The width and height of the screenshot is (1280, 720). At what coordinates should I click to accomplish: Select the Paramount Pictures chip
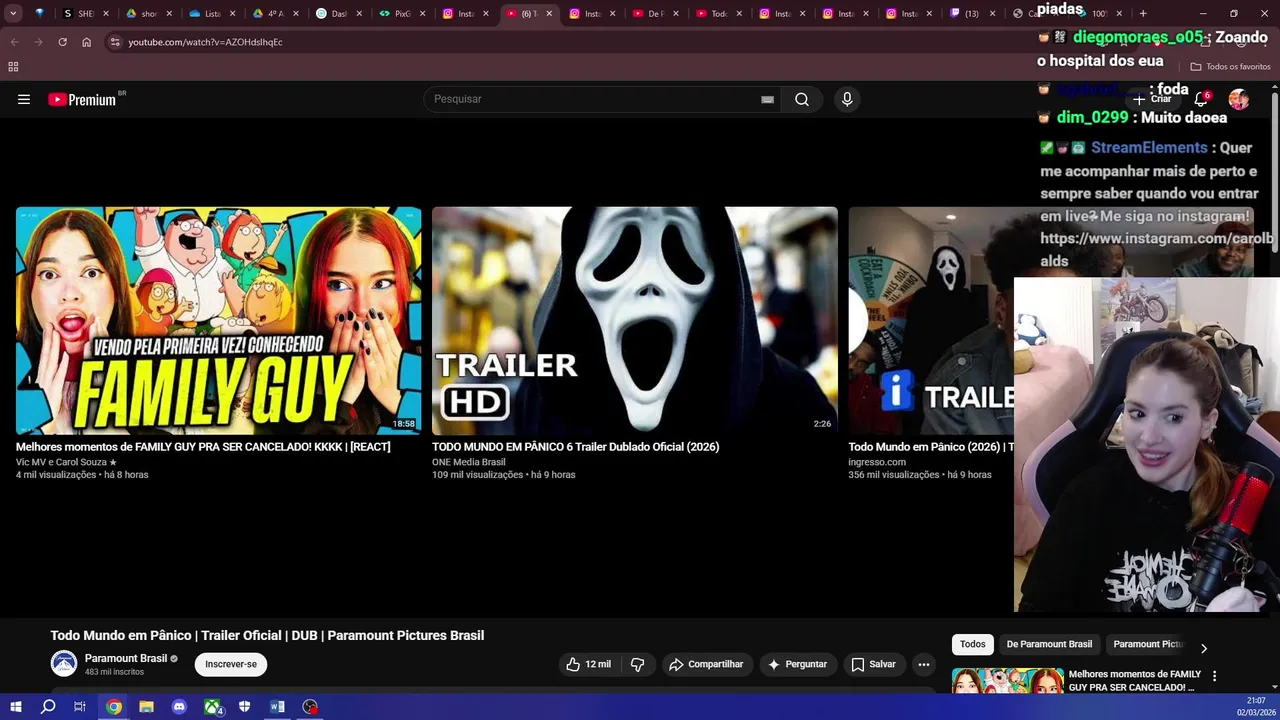[1148, 644]
